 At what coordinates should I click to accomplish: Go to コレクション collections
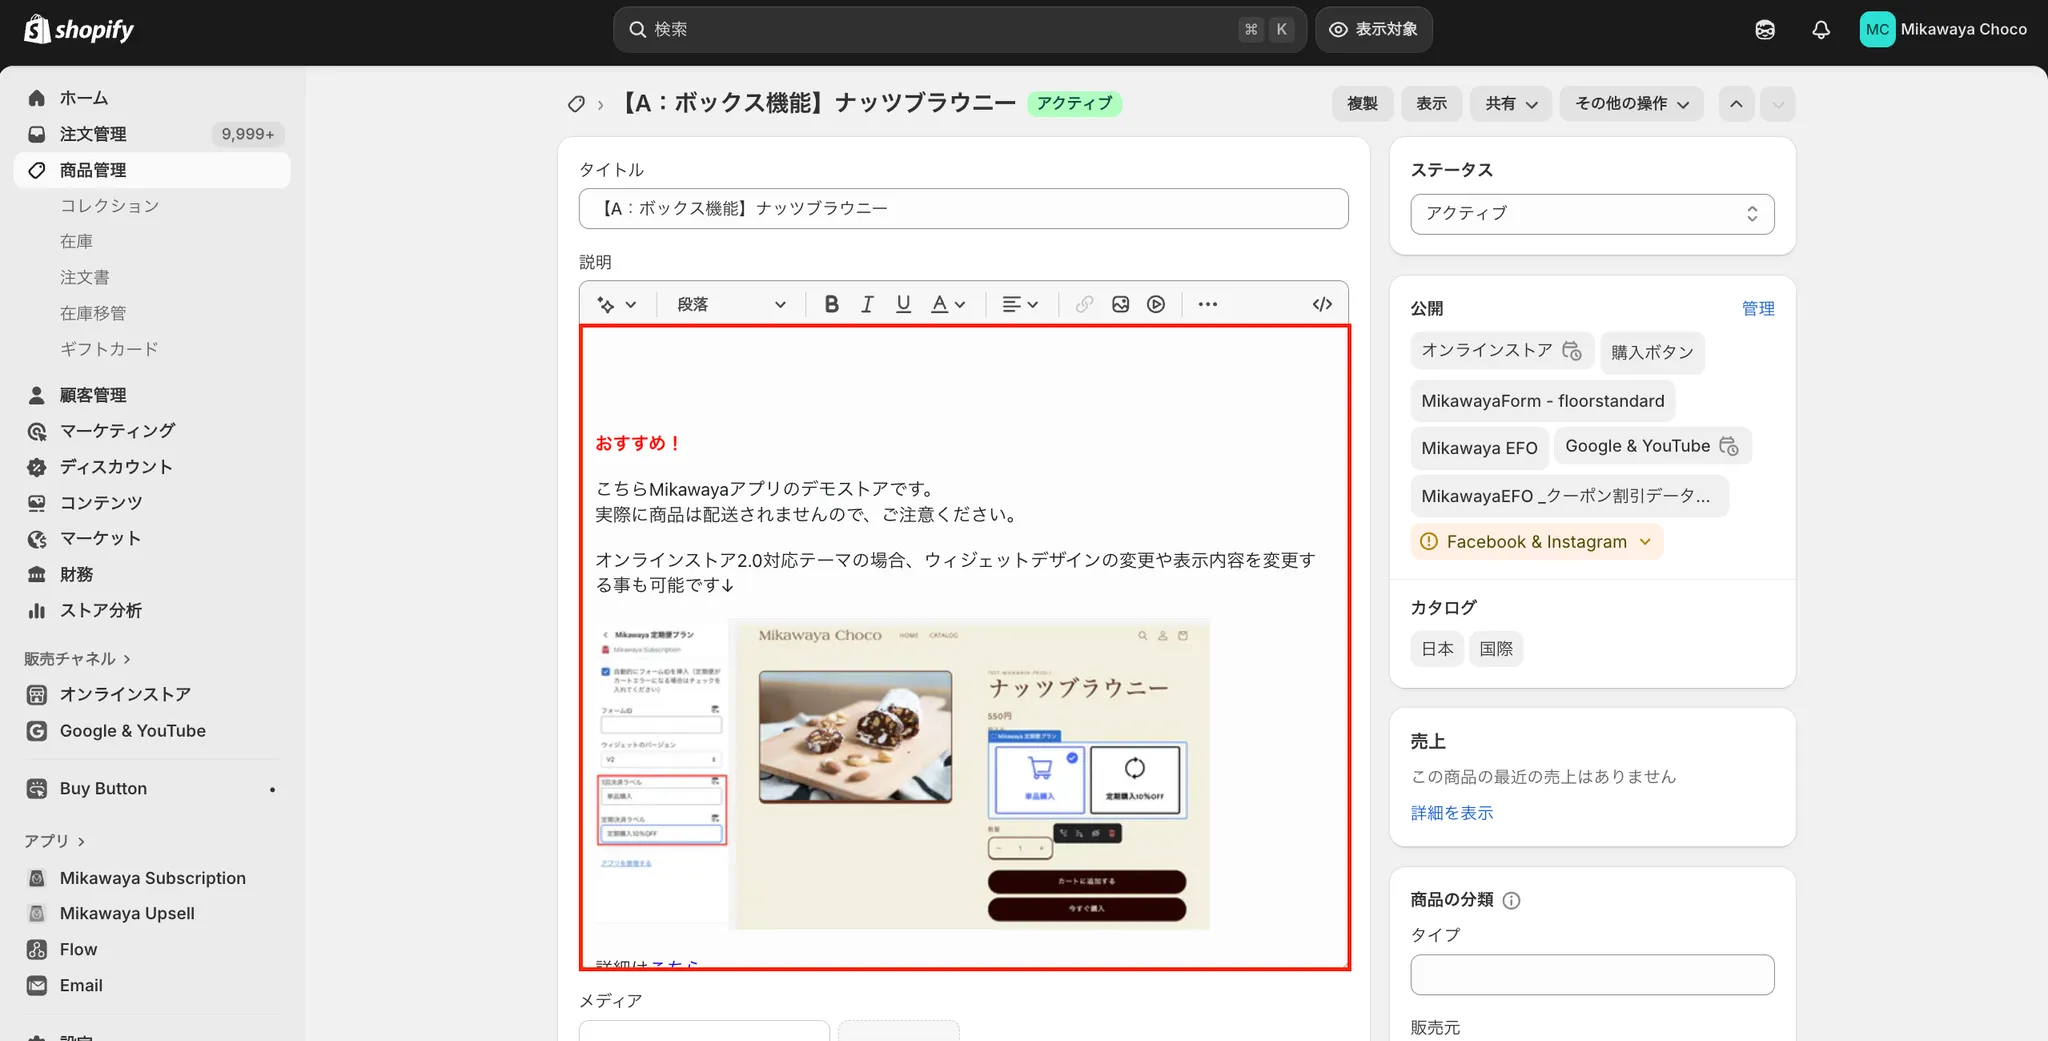pyautogui.click(x=110, y=206)
